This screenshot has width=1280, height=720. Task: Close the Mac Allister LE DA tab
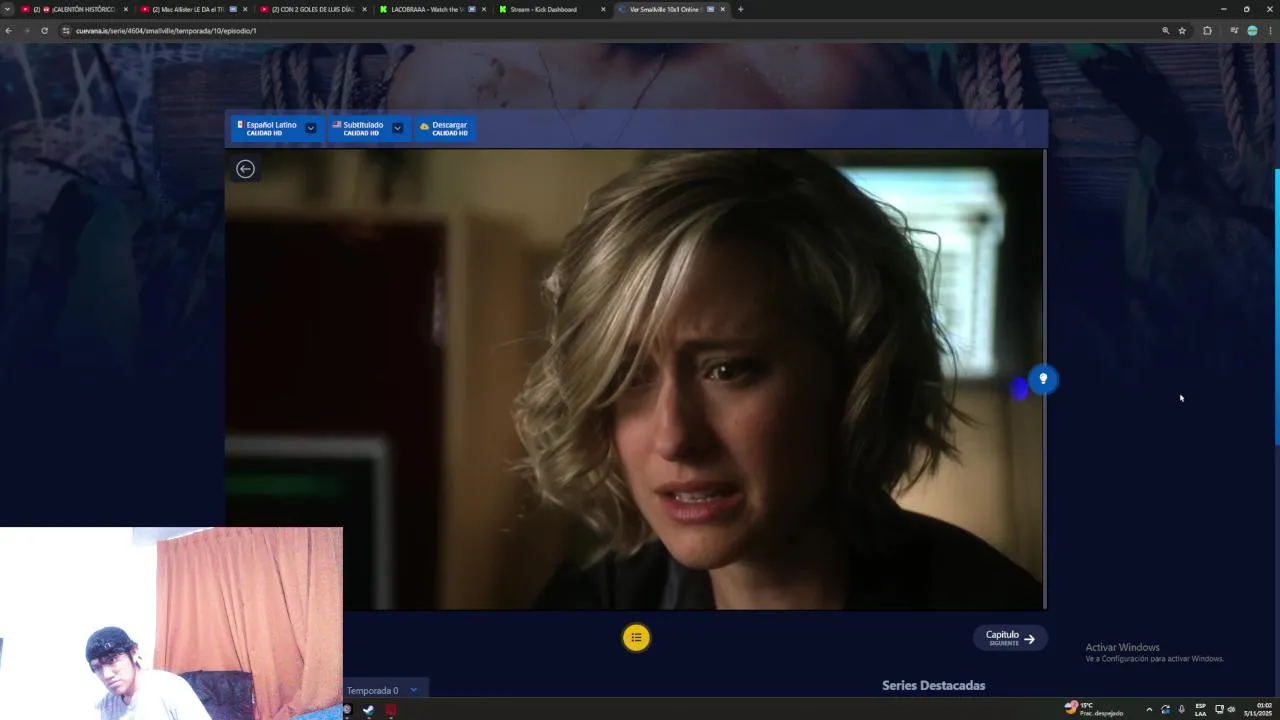coord(245,9)
